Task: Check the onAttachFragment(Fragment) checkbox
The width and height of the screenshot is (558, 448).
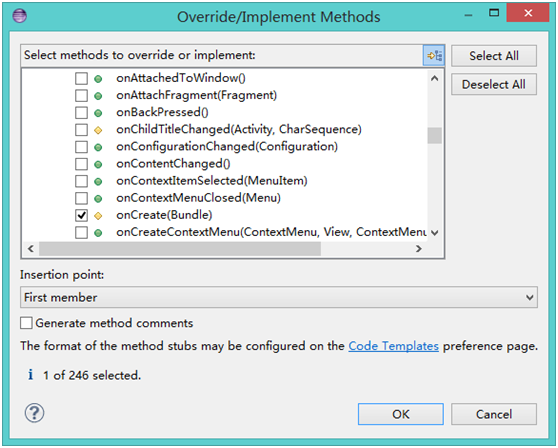Action: click(81, 95)
